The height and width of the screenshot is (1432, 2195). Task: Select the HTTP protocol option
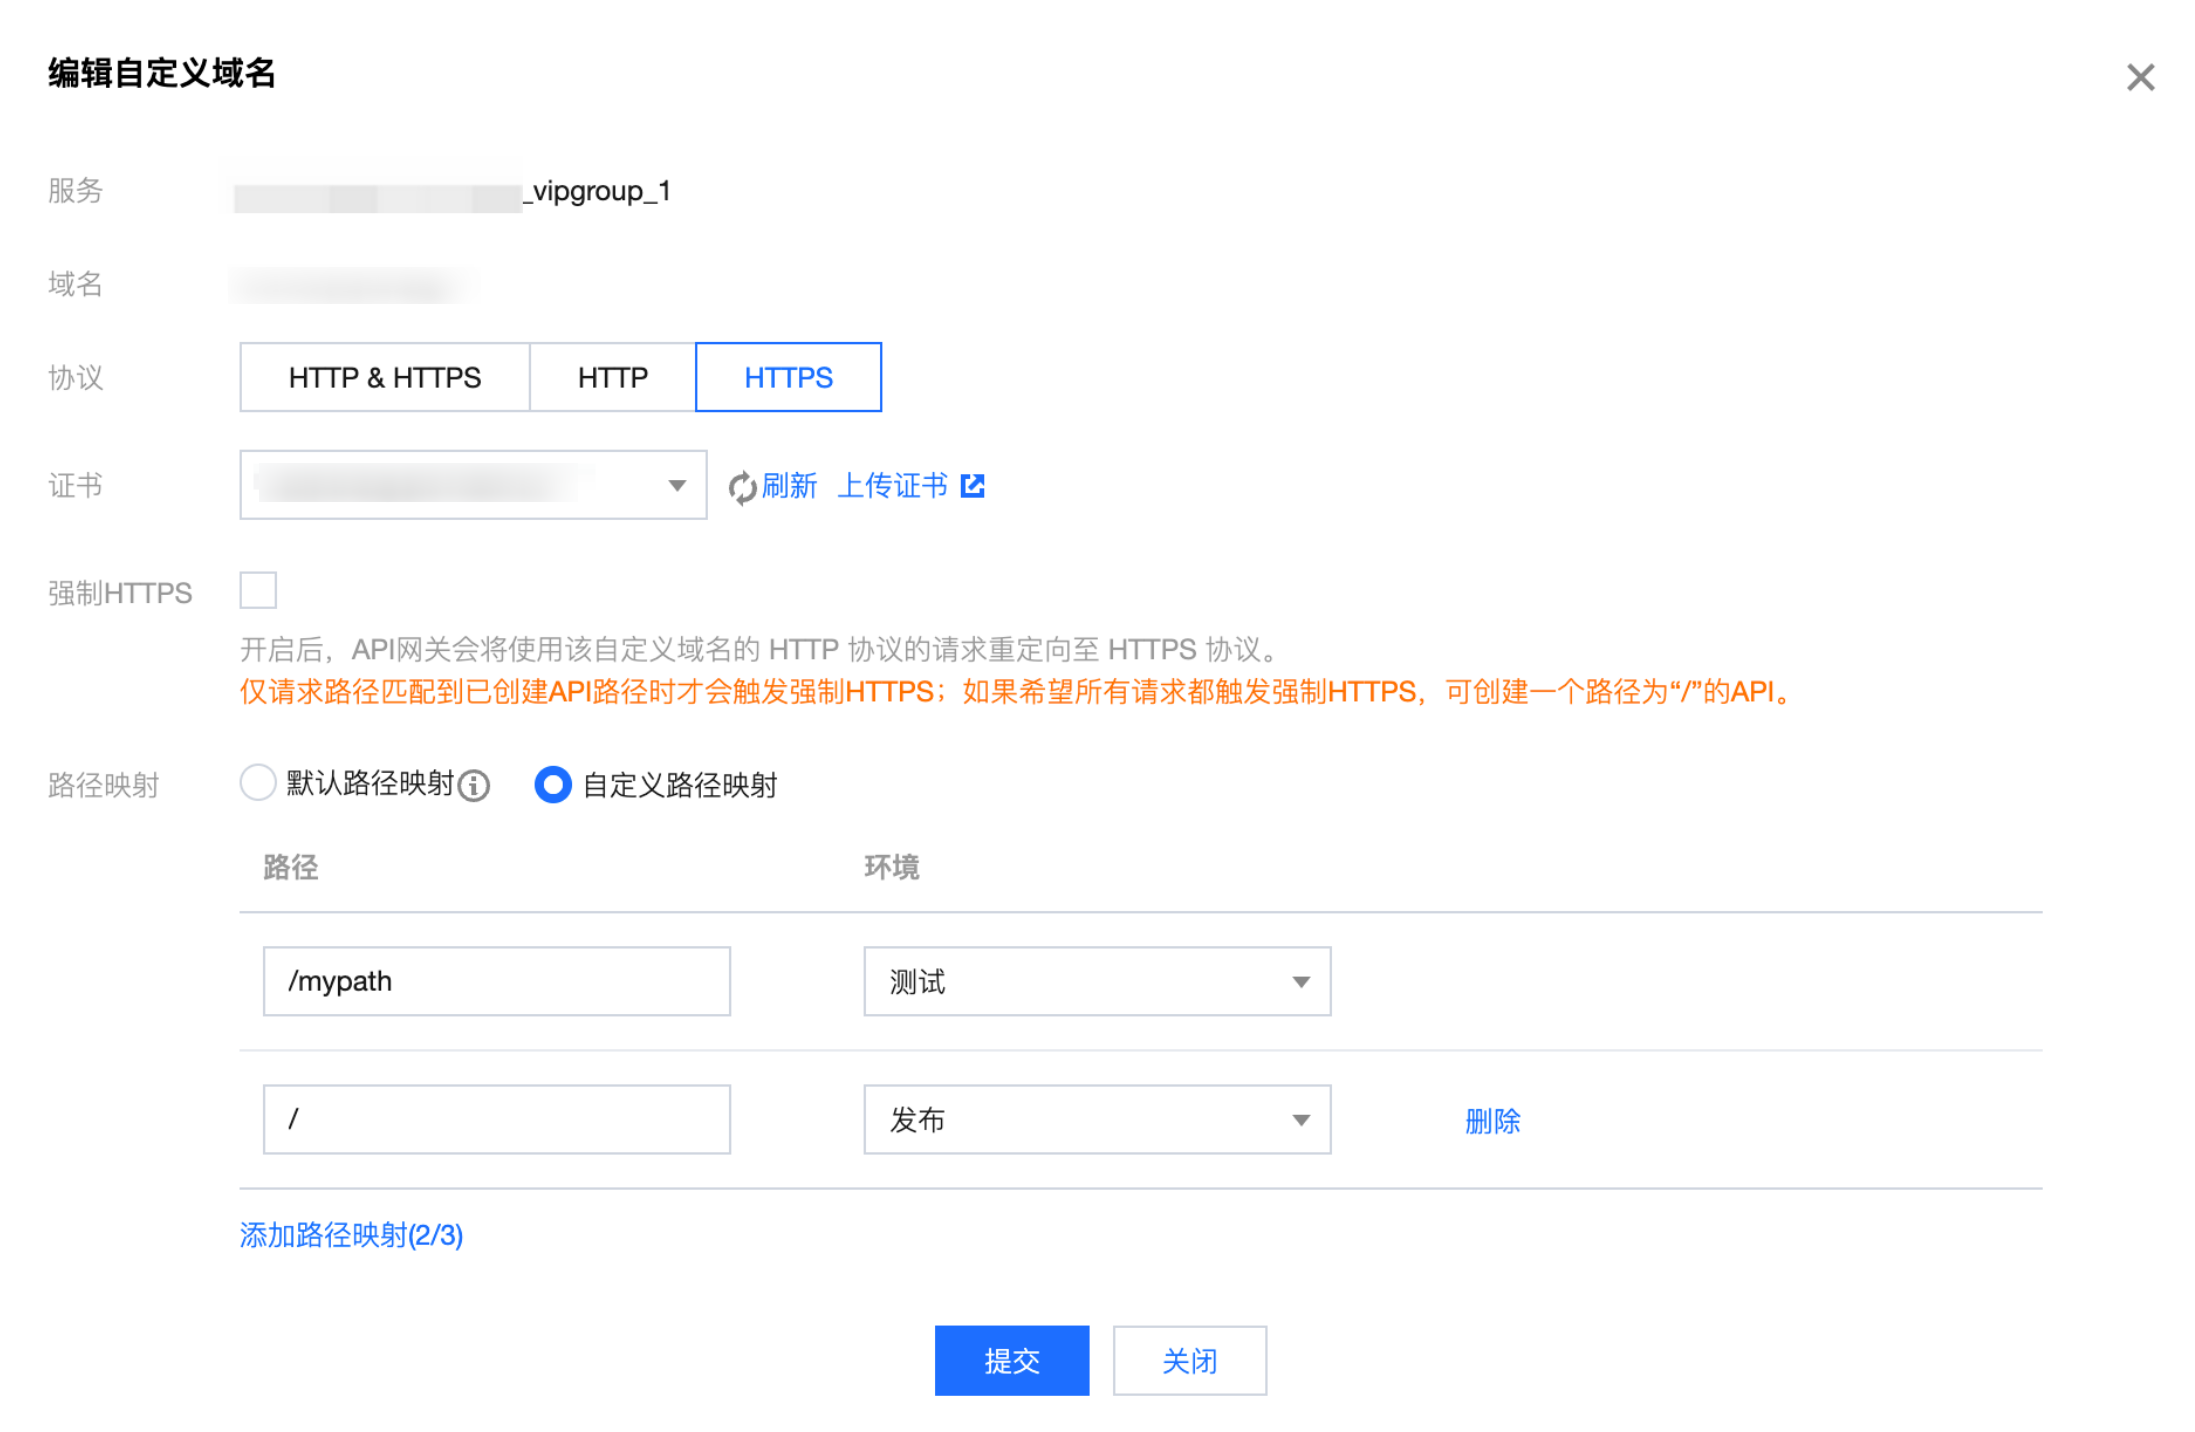(612, 377)
